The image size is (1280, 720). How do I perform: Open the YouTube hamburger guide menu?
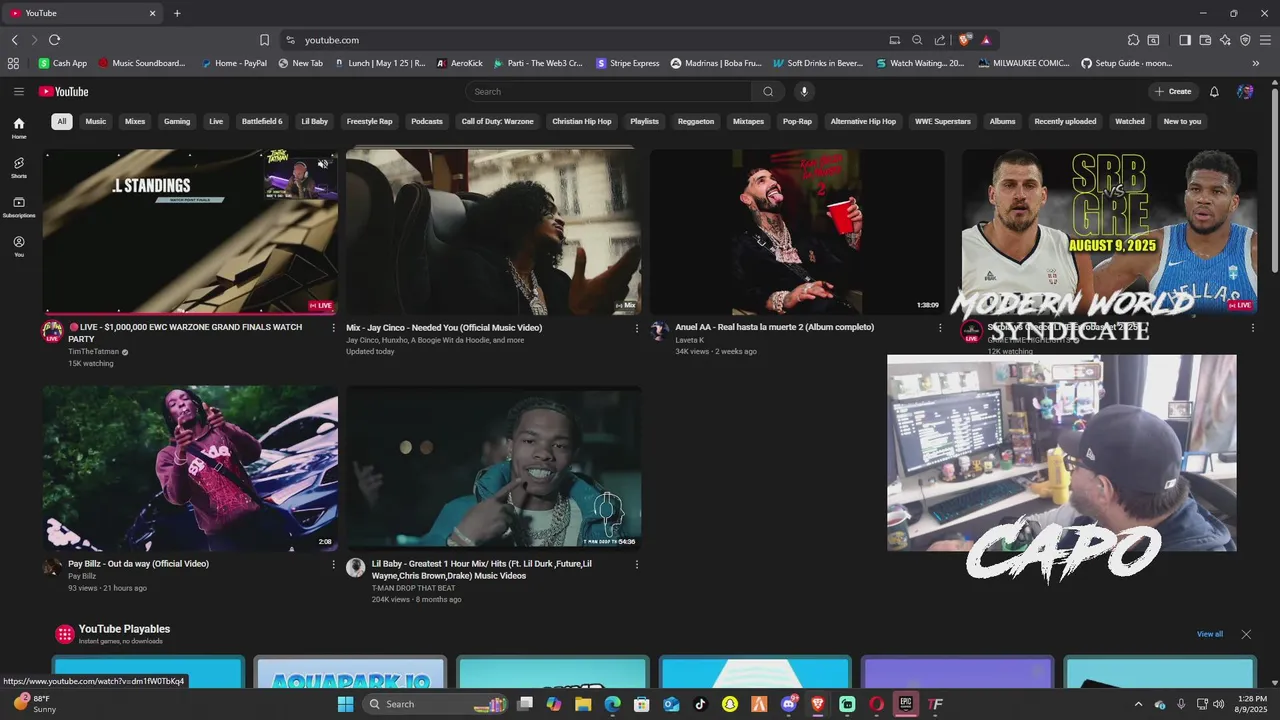coord(18,91)
